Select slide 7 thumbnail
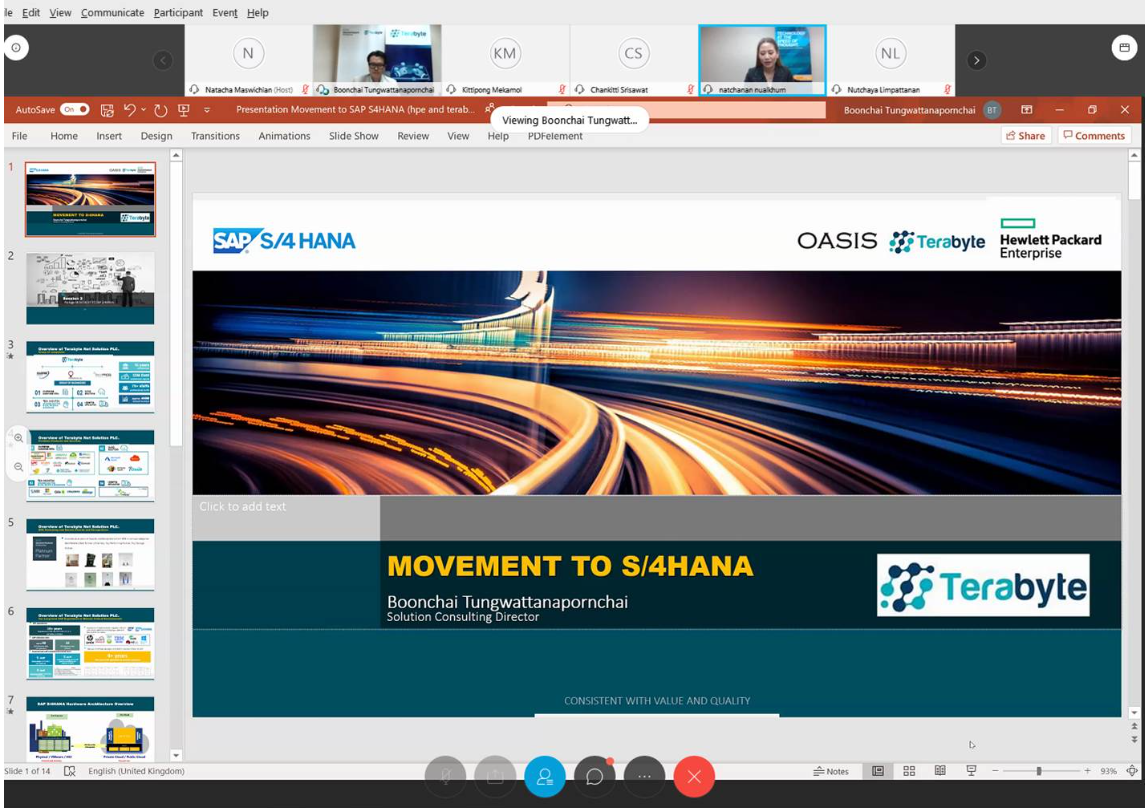 [91, 728]
